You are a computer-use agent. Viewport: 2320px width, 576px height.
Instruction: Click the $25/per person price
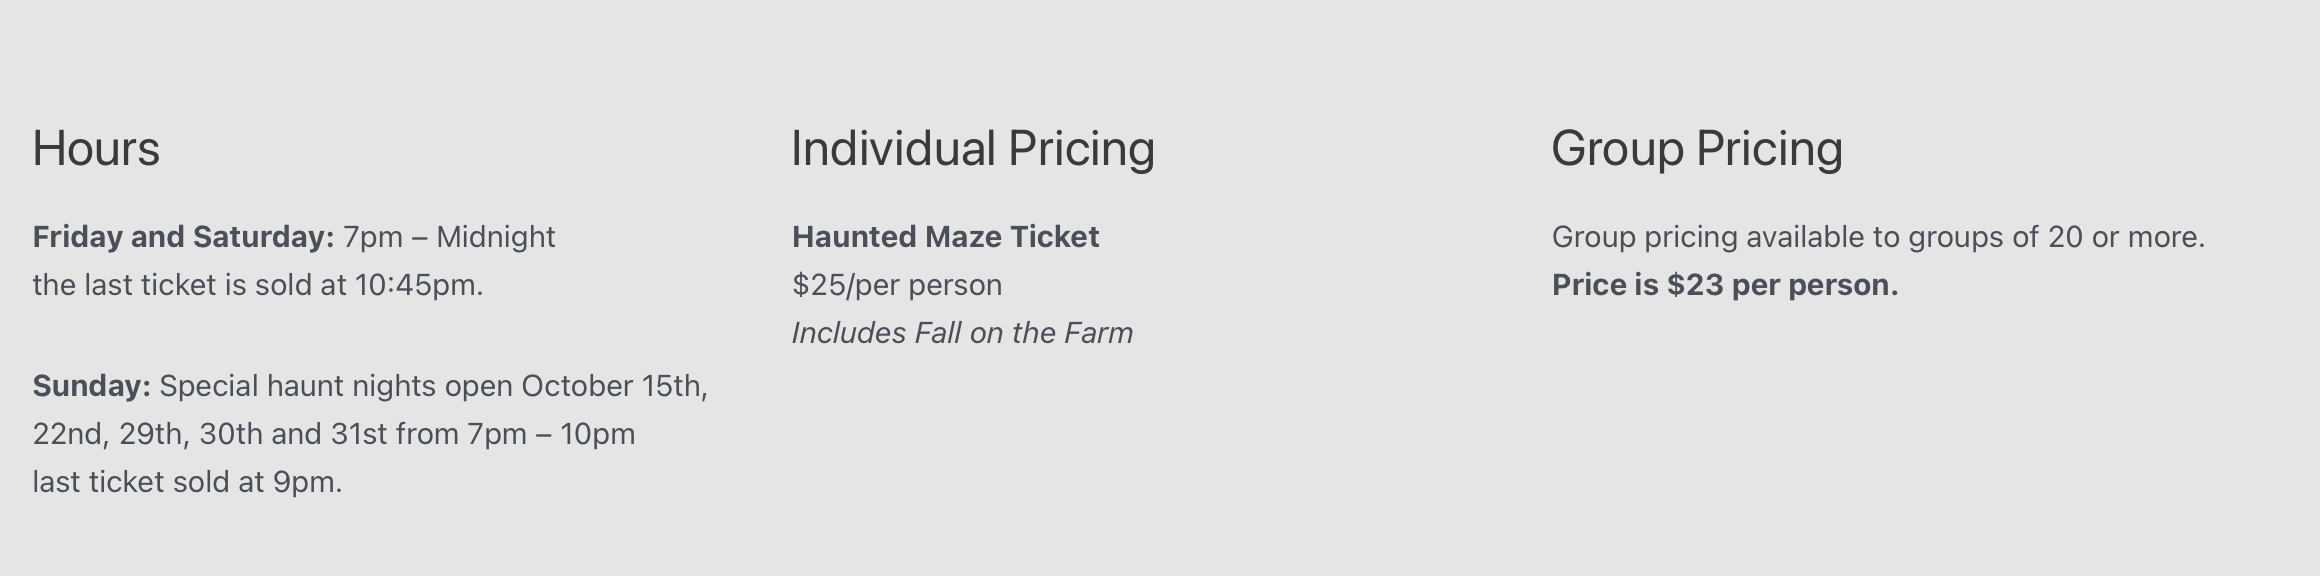pyautogui.click(x=897, y=285)
